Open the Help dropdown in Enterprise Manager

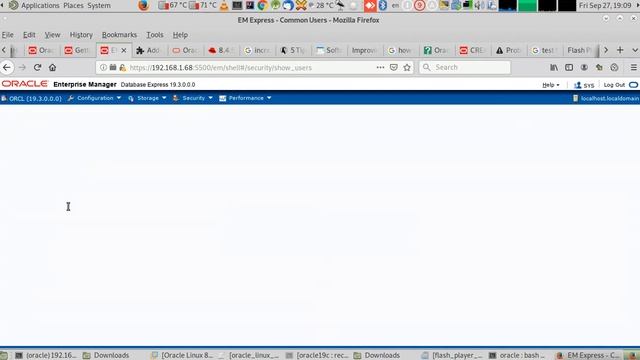click(551, 85)
